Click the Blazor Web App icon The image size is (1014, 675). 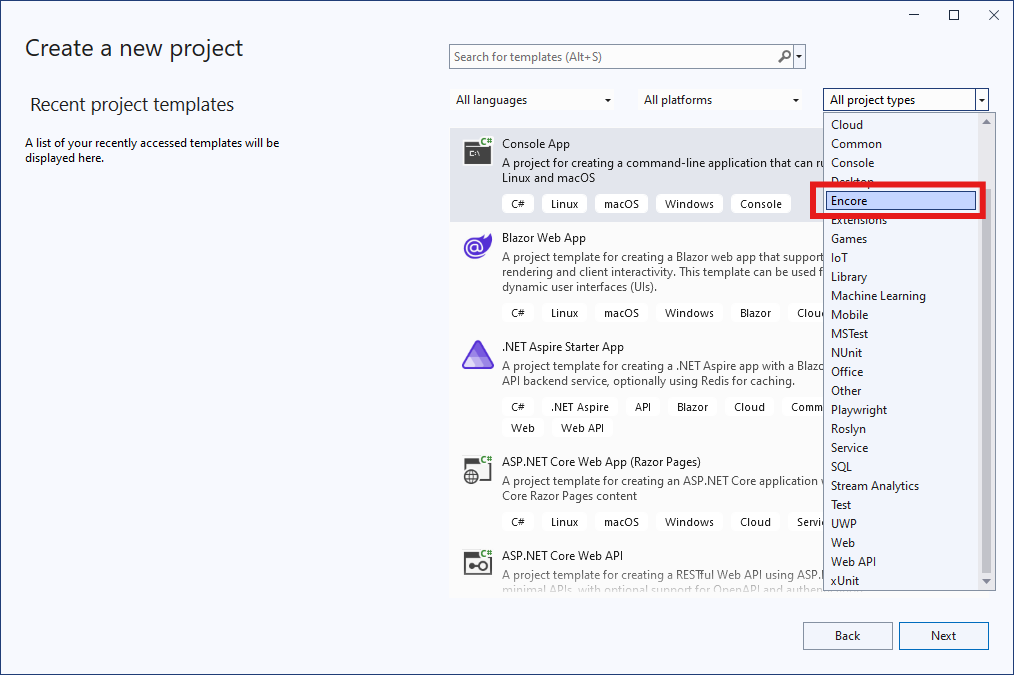478,246
